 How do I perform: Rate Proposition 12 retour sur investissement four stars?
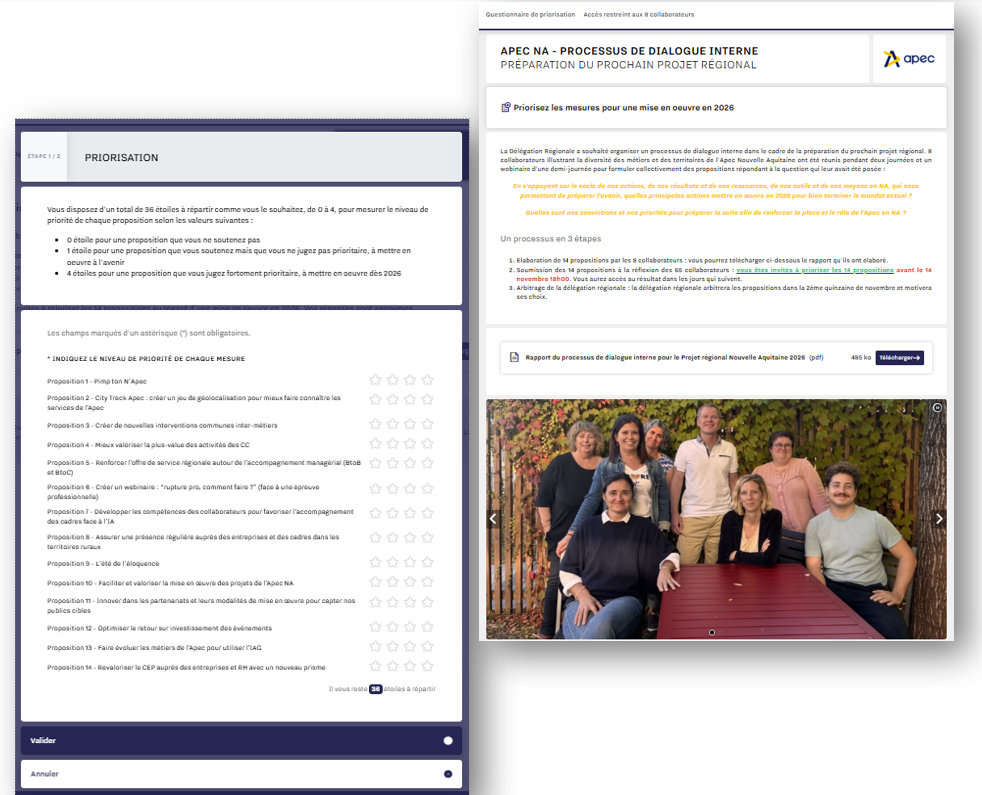(x=427, y=626)
